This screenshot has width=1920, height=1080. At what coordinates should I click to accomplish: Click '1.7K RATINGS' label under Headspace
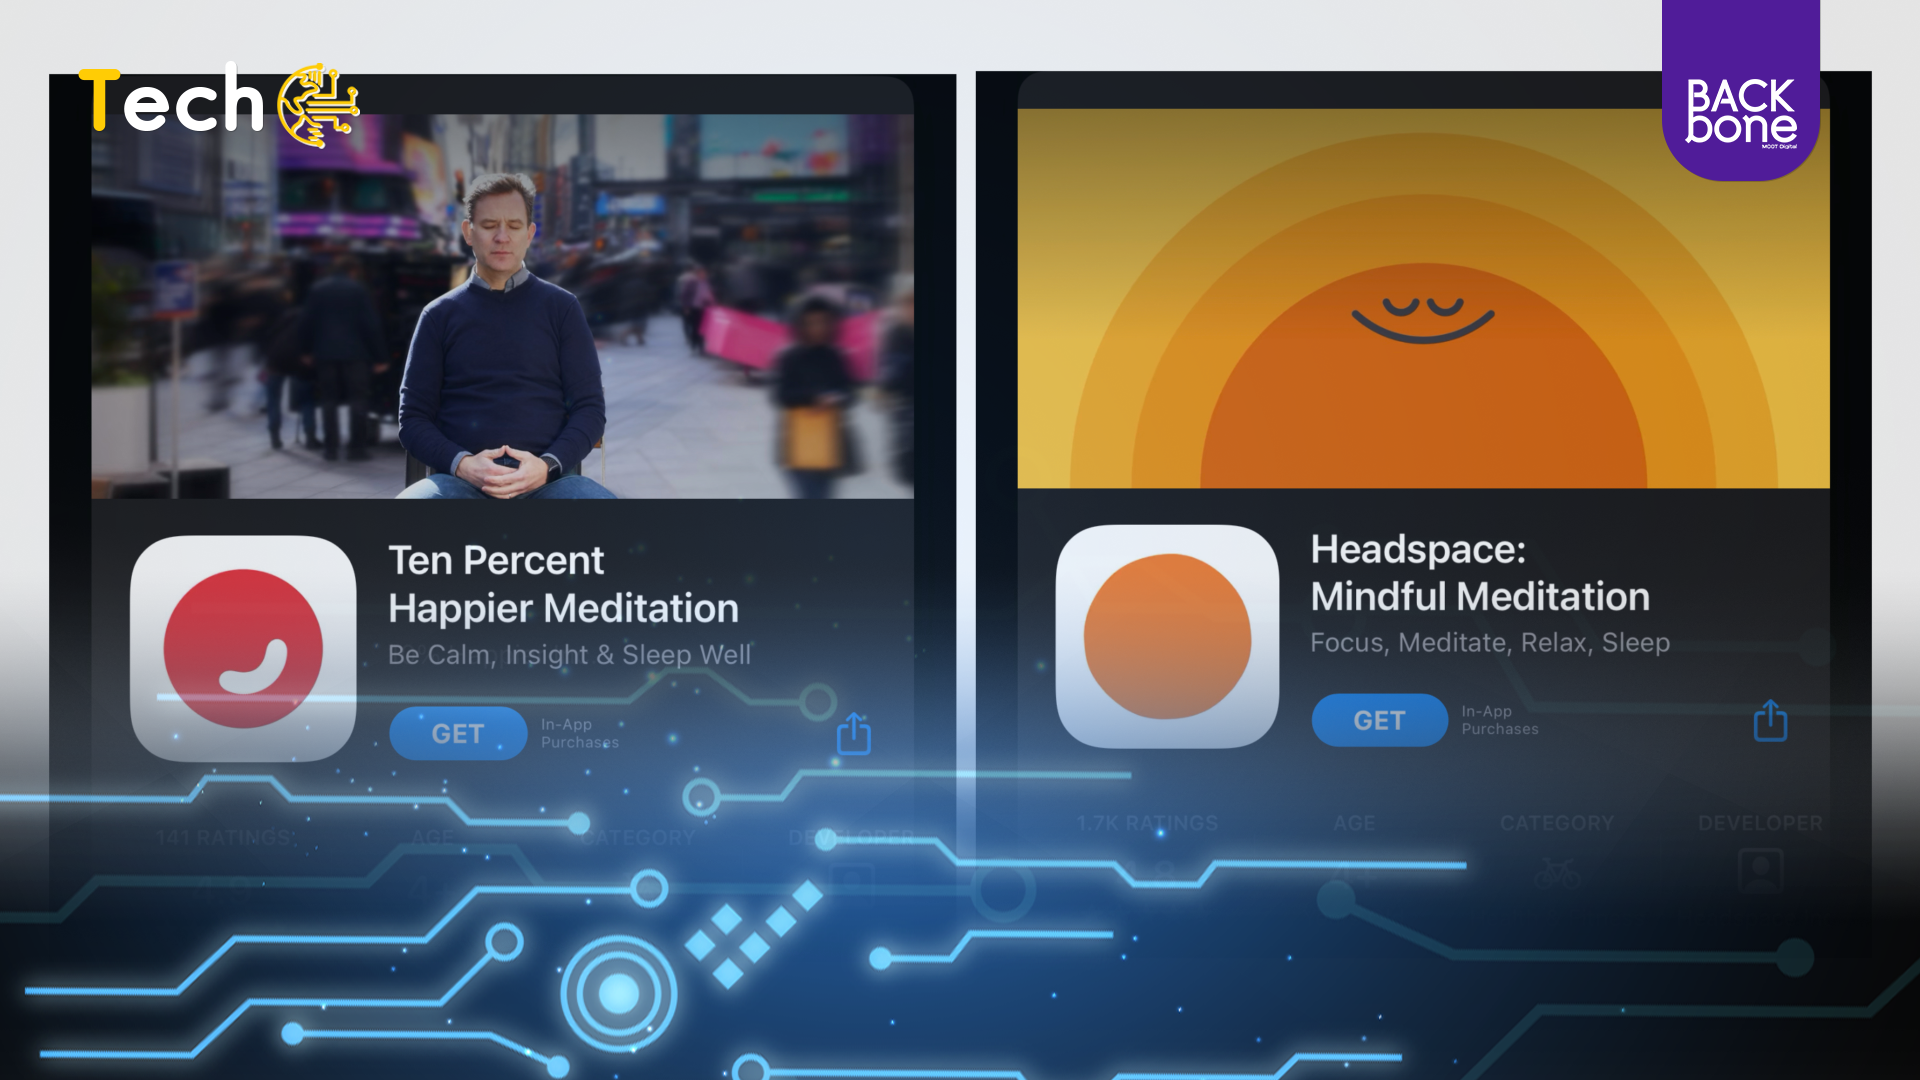(x=1147, y=823)
